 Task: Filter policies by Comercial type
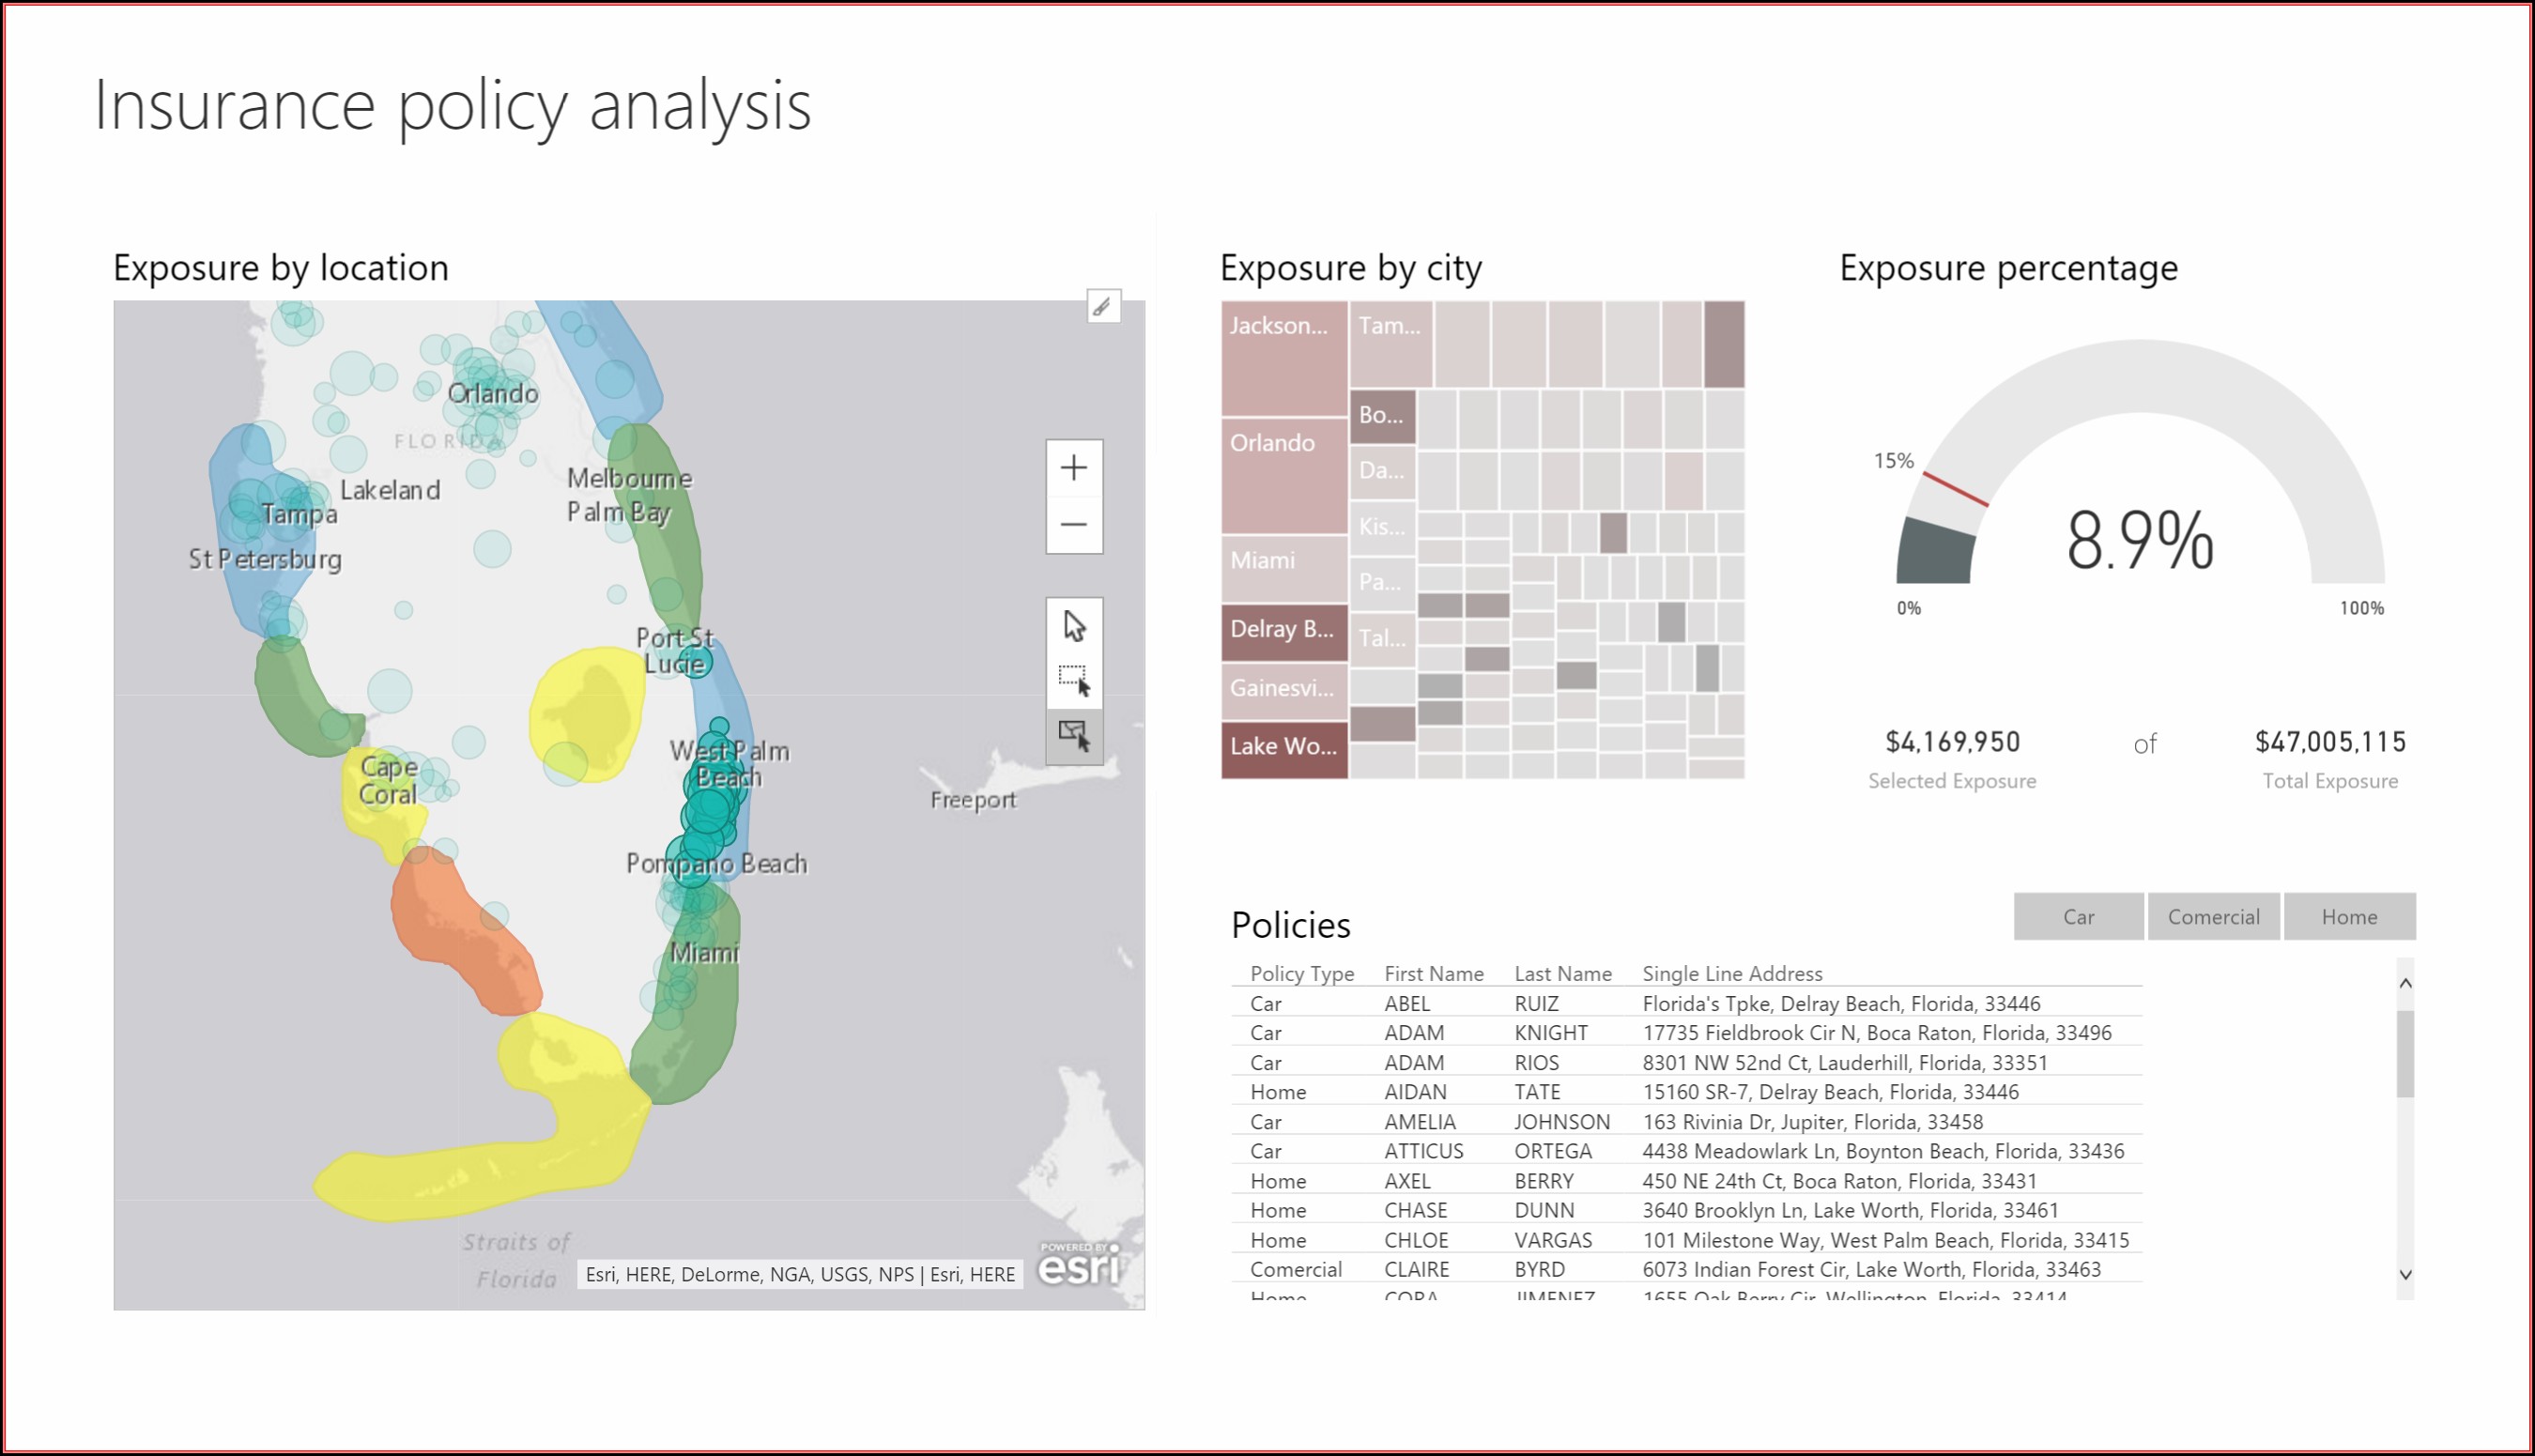(x=2213, y=917)
